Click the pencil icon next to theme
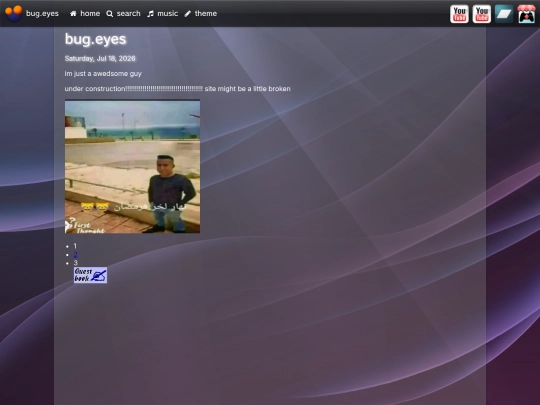Screen dimensions: 540x405 click(x=187, y=13)
